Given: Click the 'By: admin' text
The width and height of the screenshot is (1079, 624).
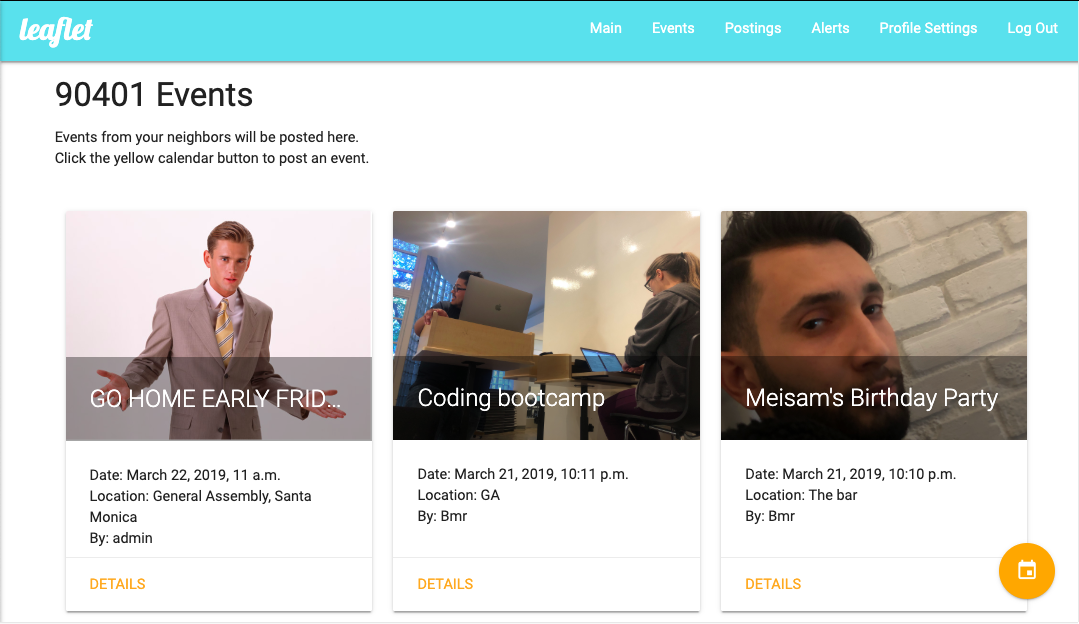Looking at the screenshot, I should (x=121, y=538).
